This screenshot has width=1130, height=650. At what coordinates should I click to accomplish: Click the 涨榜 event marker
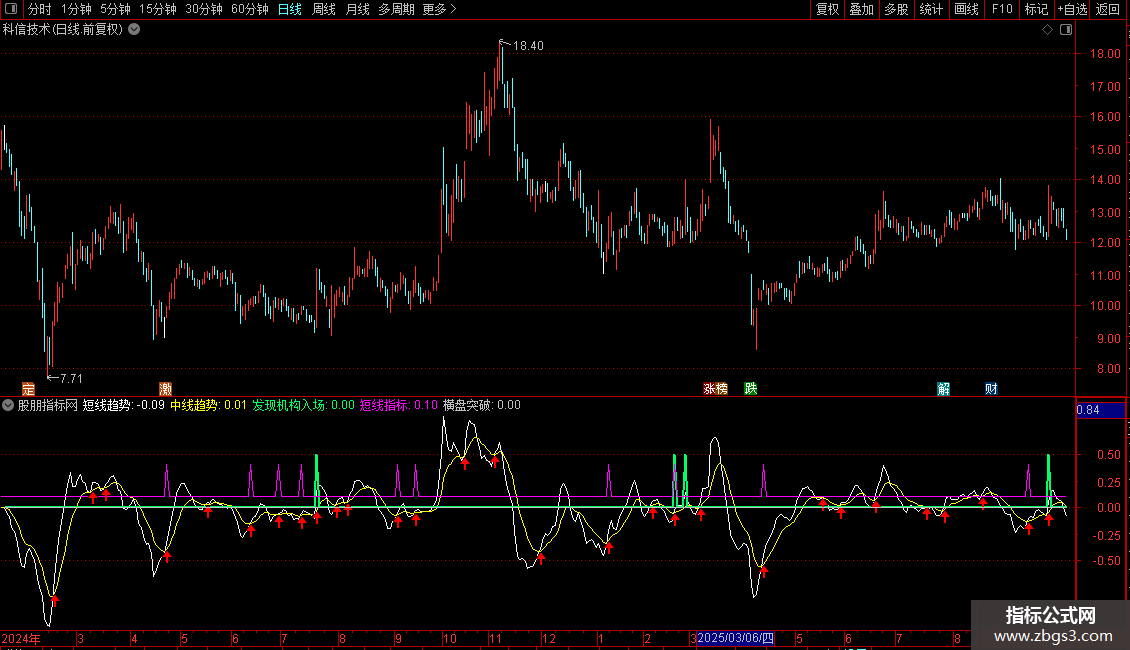[716, 389]
